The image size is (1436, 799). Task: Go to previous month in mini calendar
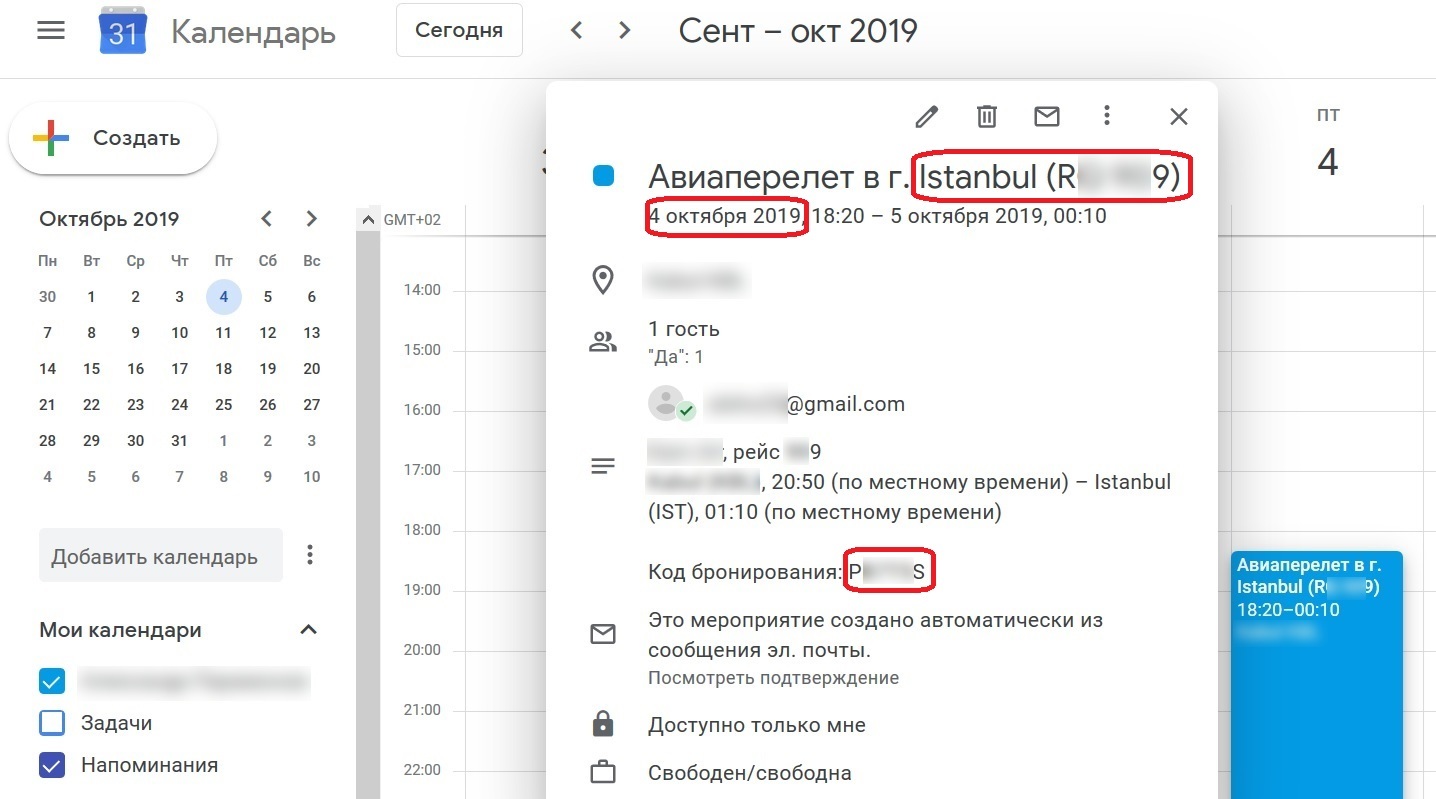[x=266, y=219]
